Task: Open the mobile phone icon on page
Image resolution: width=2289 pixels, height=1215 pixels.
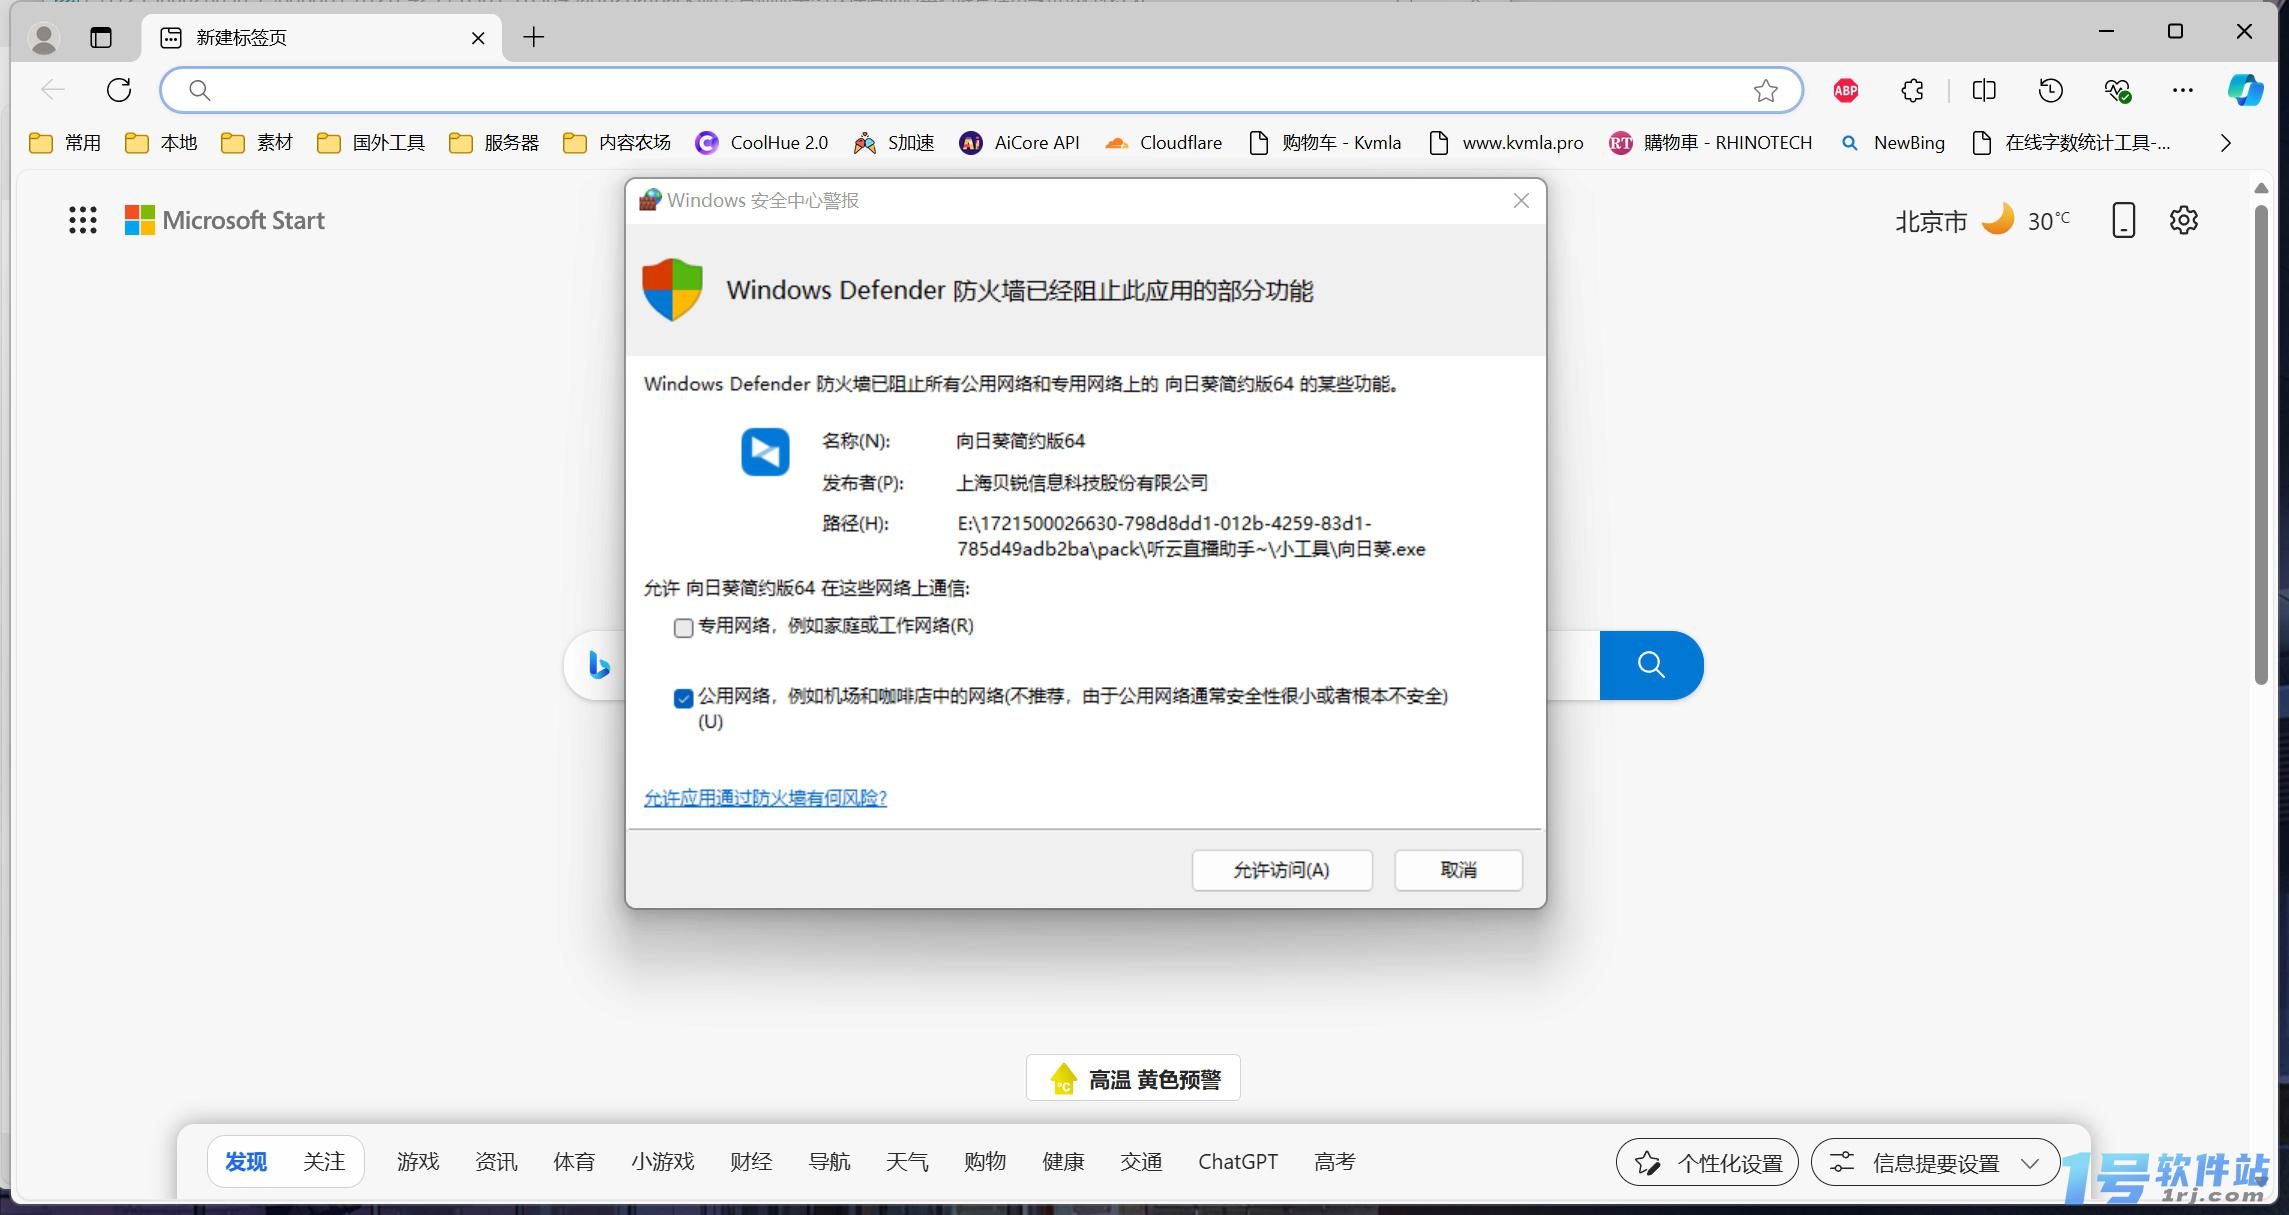Action: [2123, 220]
